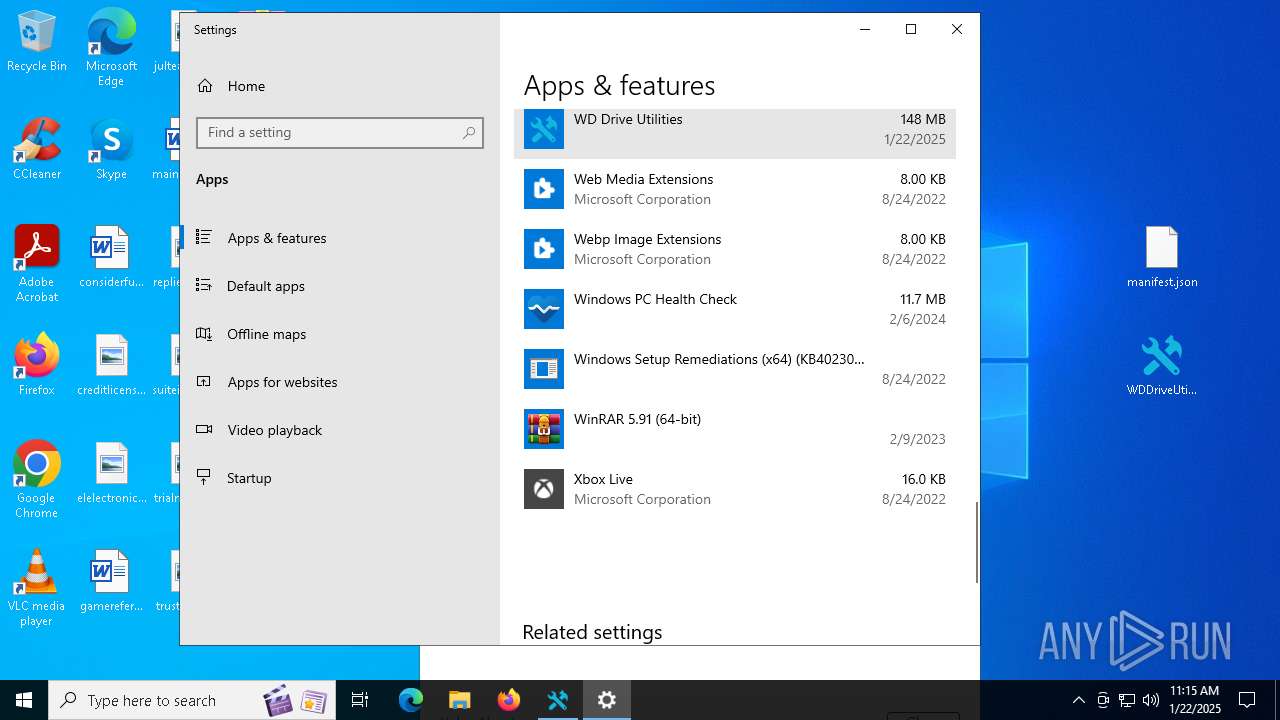Click the taskbar clock showing 11:15 AM
Image resolution: width=1280 pixels, height=720 pixels.
pos(1194,700)
